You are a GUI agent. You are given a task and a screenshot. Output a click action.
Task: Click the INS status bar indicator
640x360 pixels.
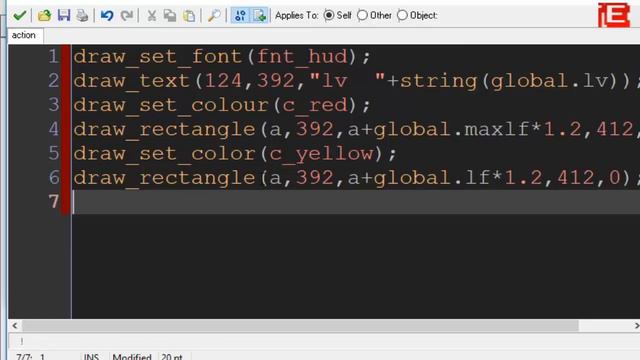[91, 356]
